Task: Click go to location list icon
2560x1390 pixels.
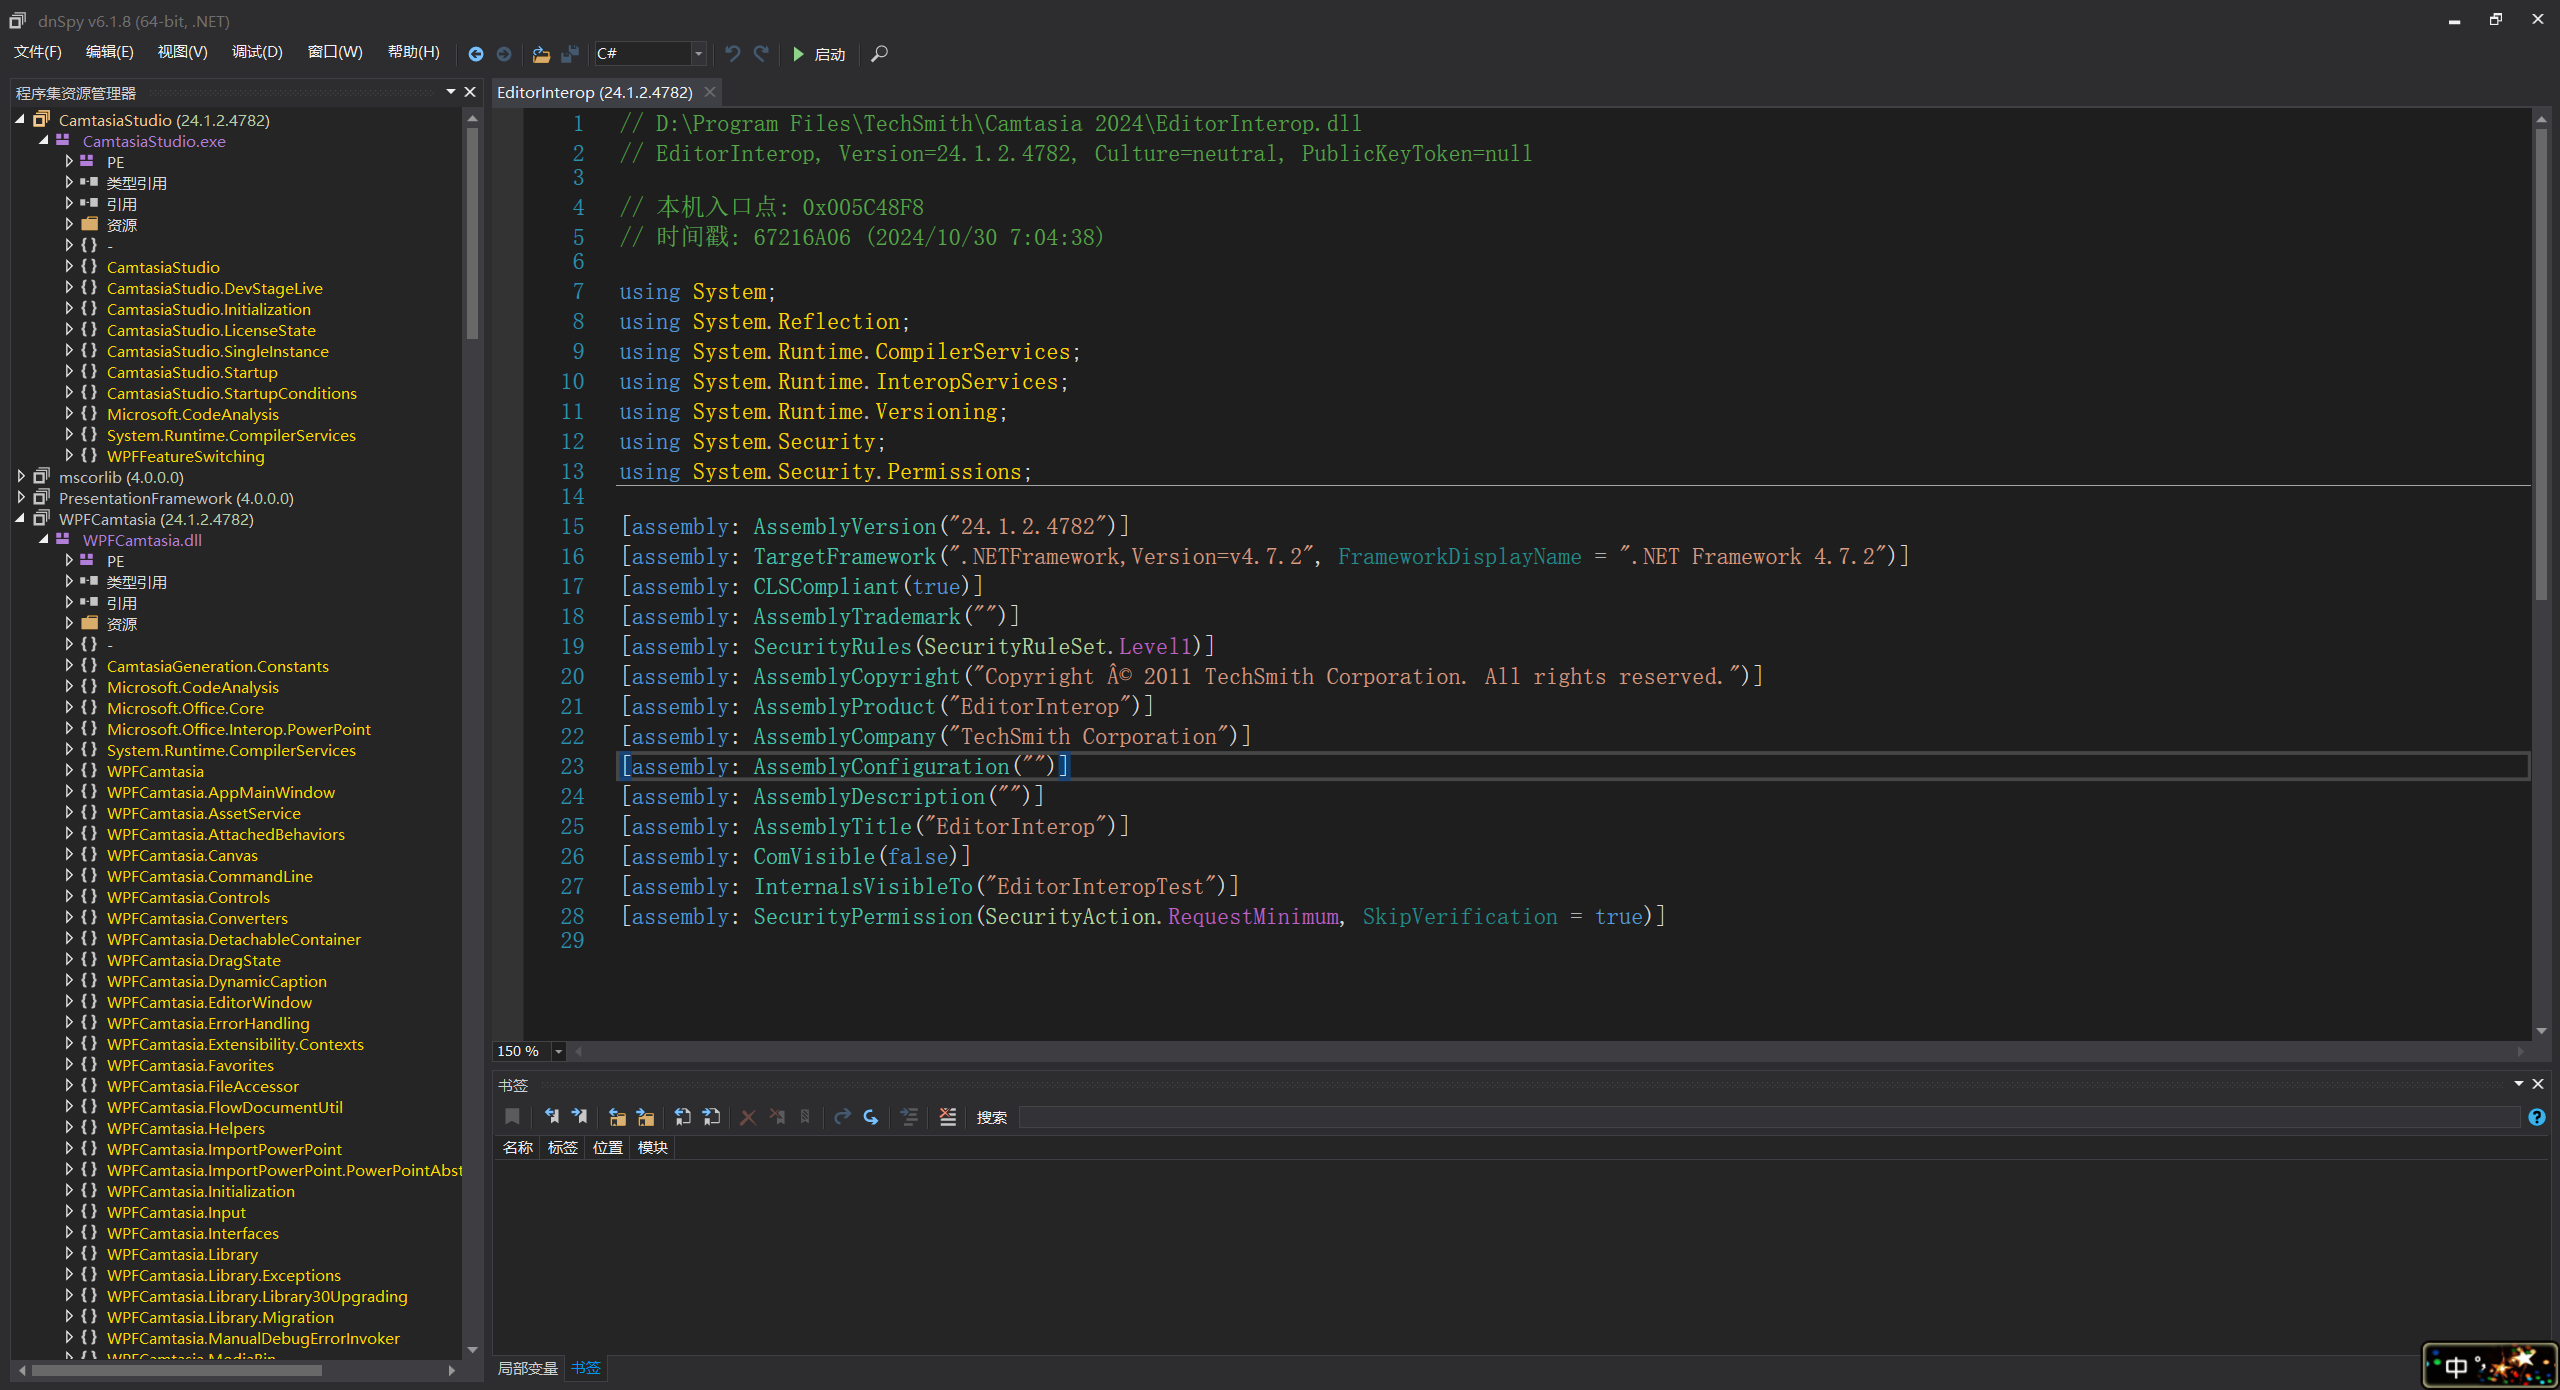Action: pyautogui.click(x=909, y=1117)
